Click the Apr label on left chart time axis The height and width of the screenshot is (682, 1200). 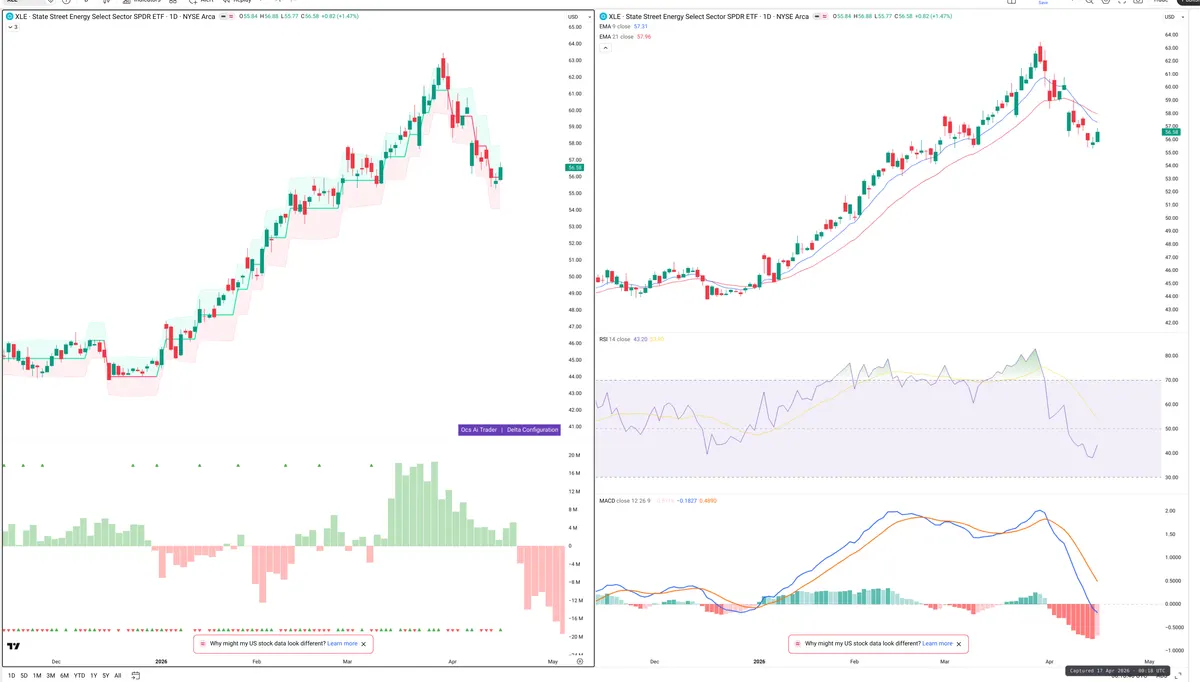tap(454, 661)
